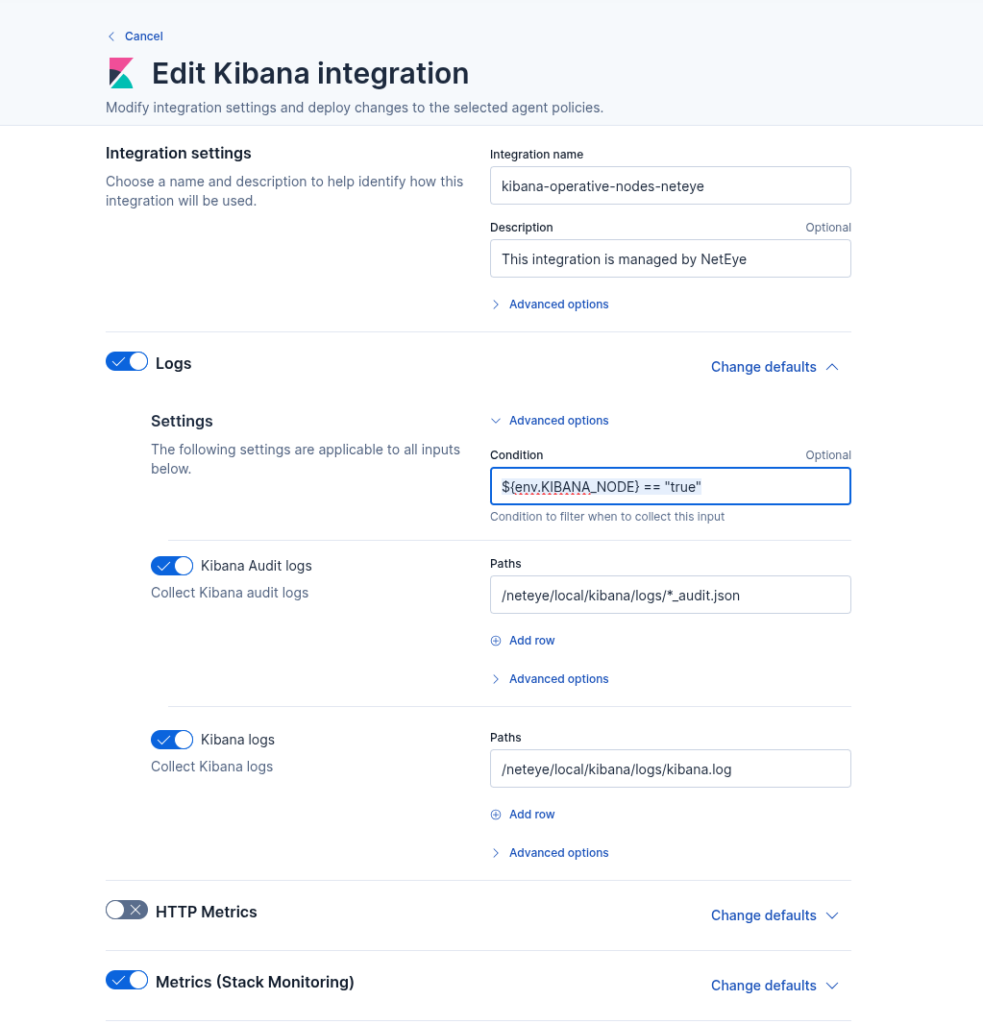Screen dimensions: 983x1024
Task: Click plus icon for Kibana Audit logs row
Action: tap(496, 641)
